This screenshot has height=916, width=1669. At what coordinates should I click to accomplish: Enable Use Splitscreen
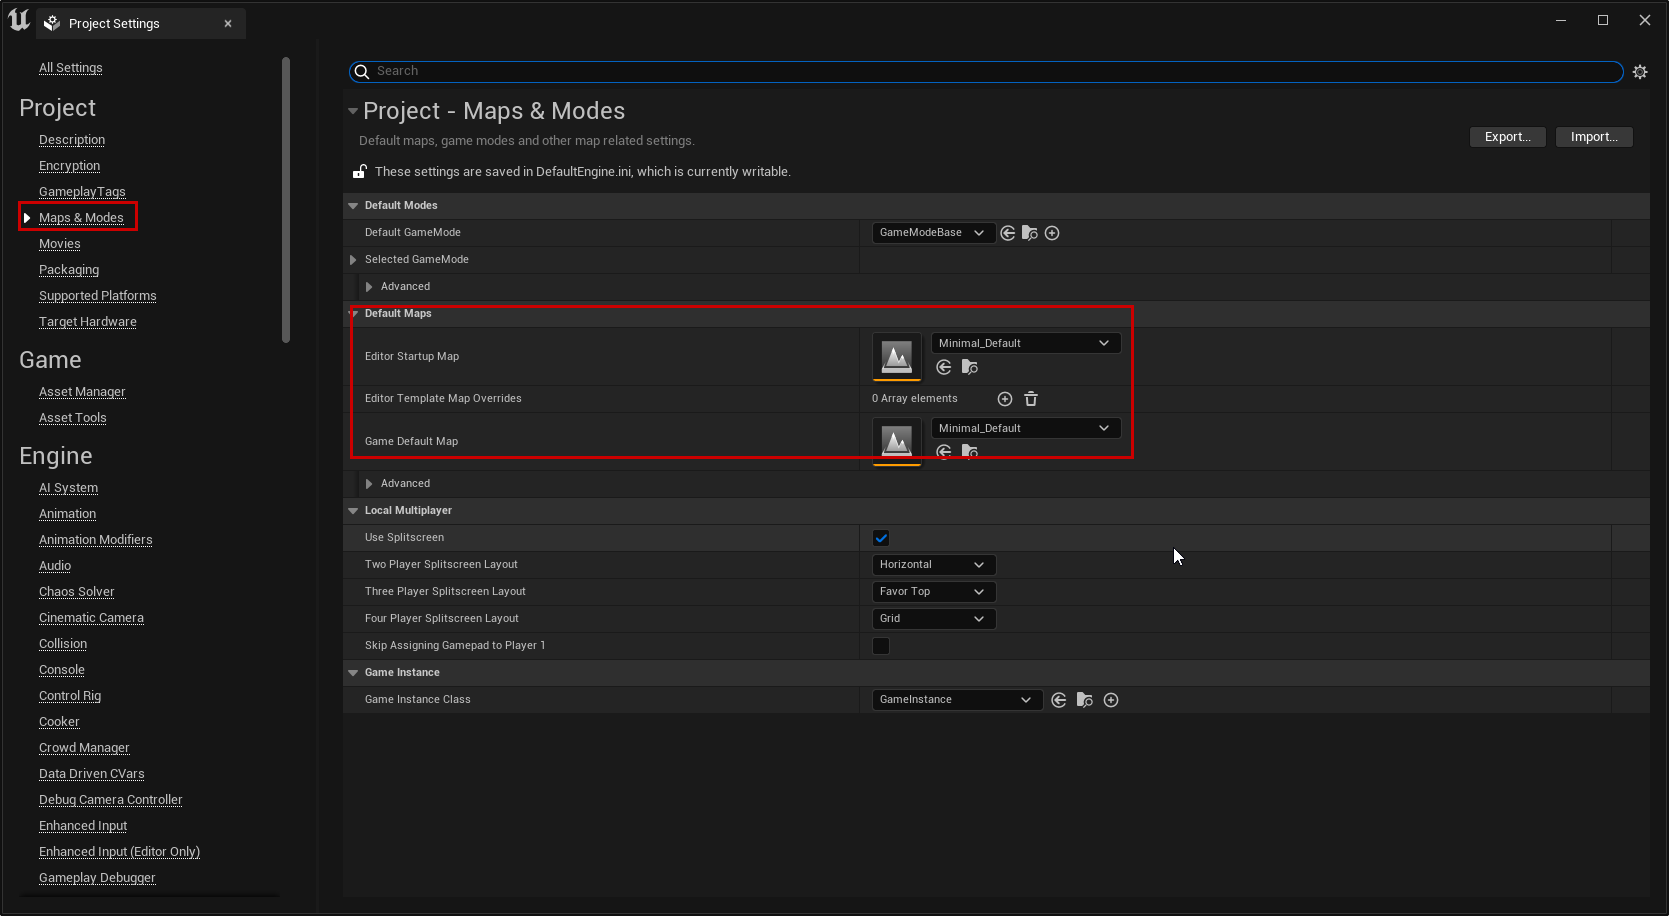click(881, 537)
